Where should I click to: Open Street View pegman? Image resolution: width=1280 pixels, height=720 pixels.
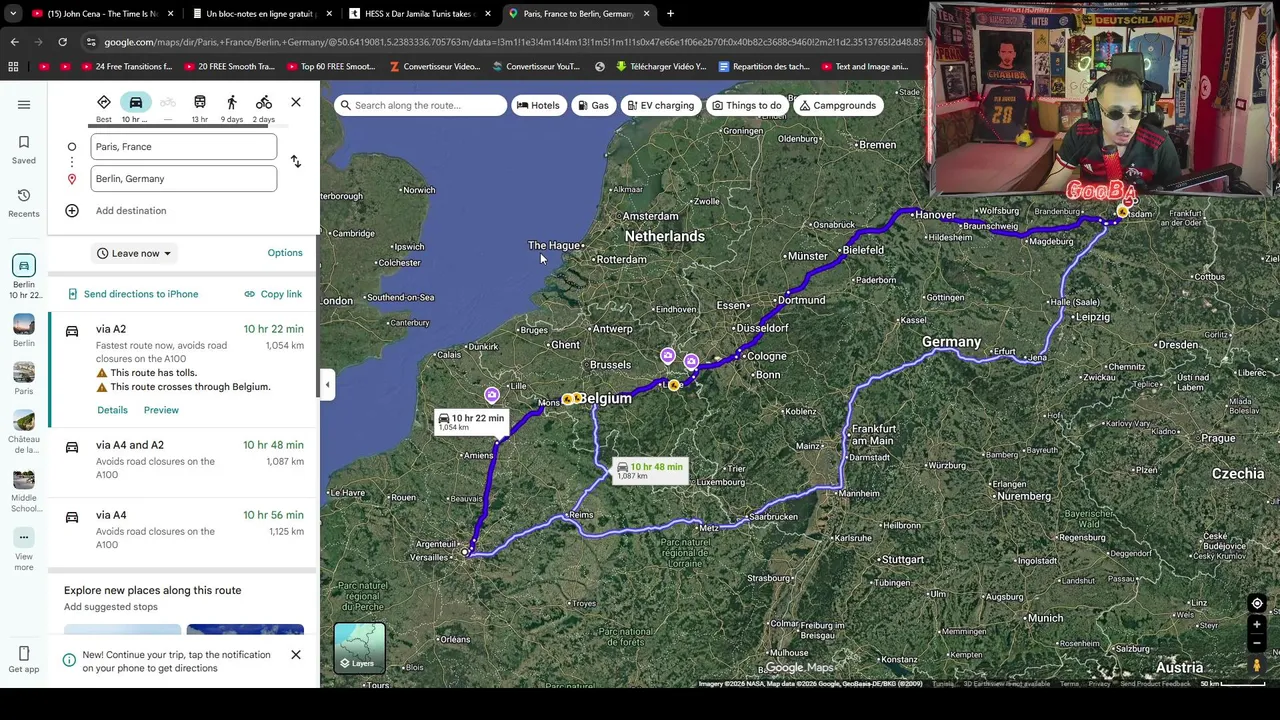tap(1257, 666)
